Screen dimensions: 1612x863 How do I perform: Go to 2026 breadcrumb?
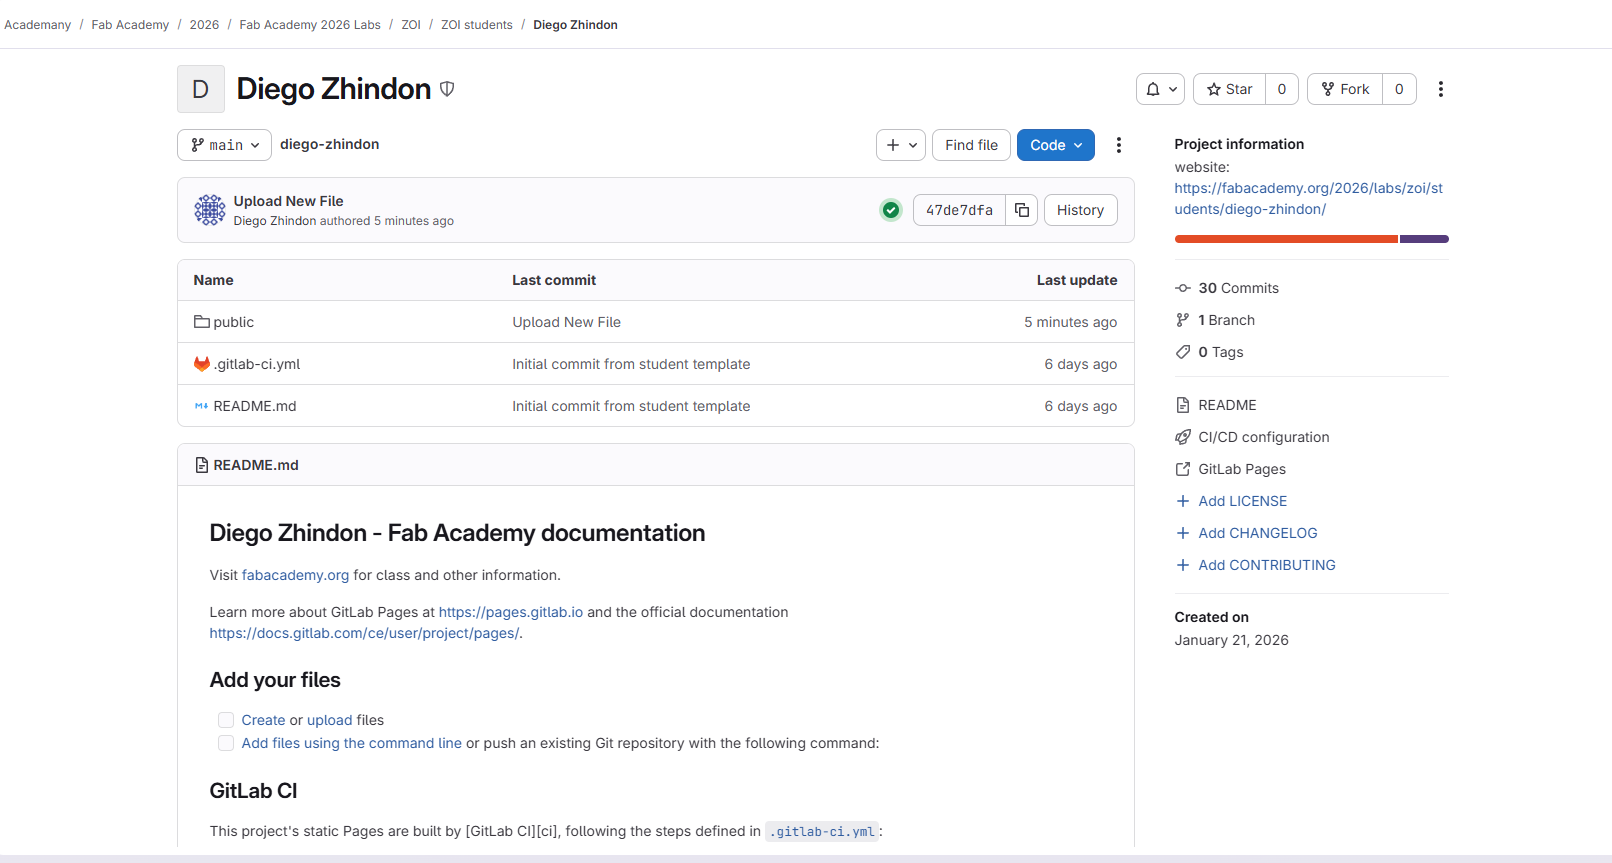[x=204, y=25]
